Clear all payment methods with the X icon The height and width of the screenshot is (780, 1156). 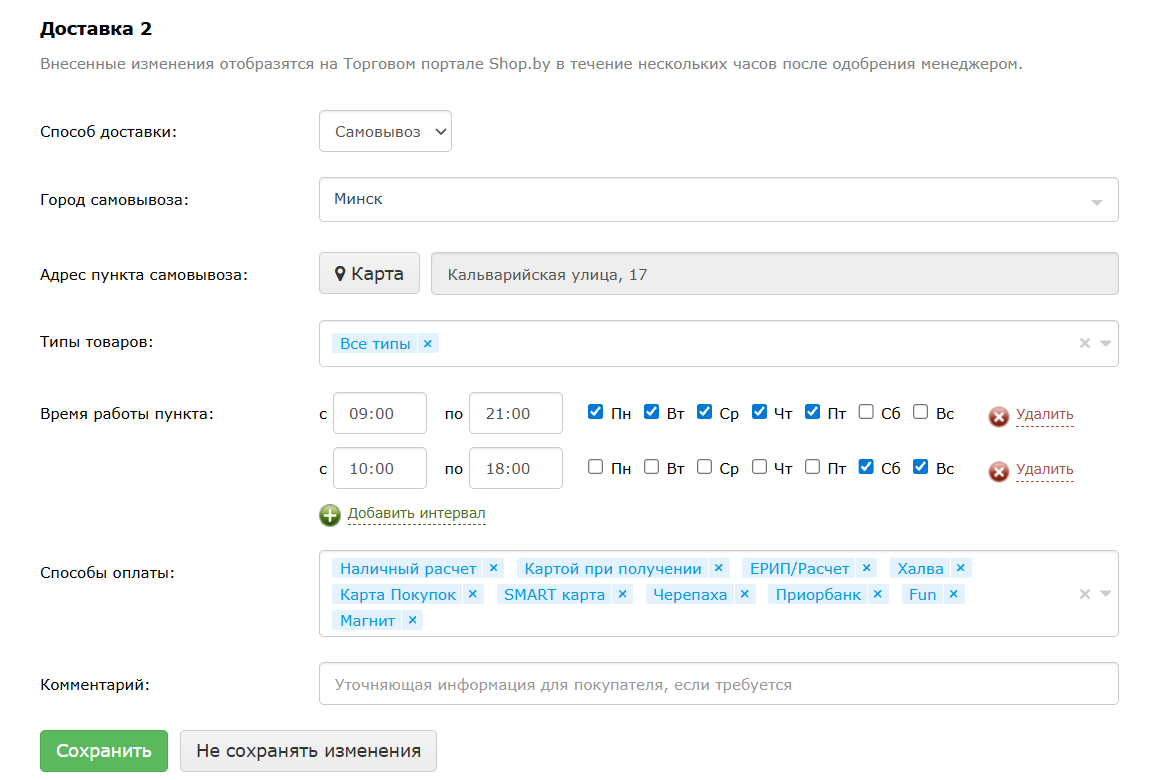click(1084, 594)
